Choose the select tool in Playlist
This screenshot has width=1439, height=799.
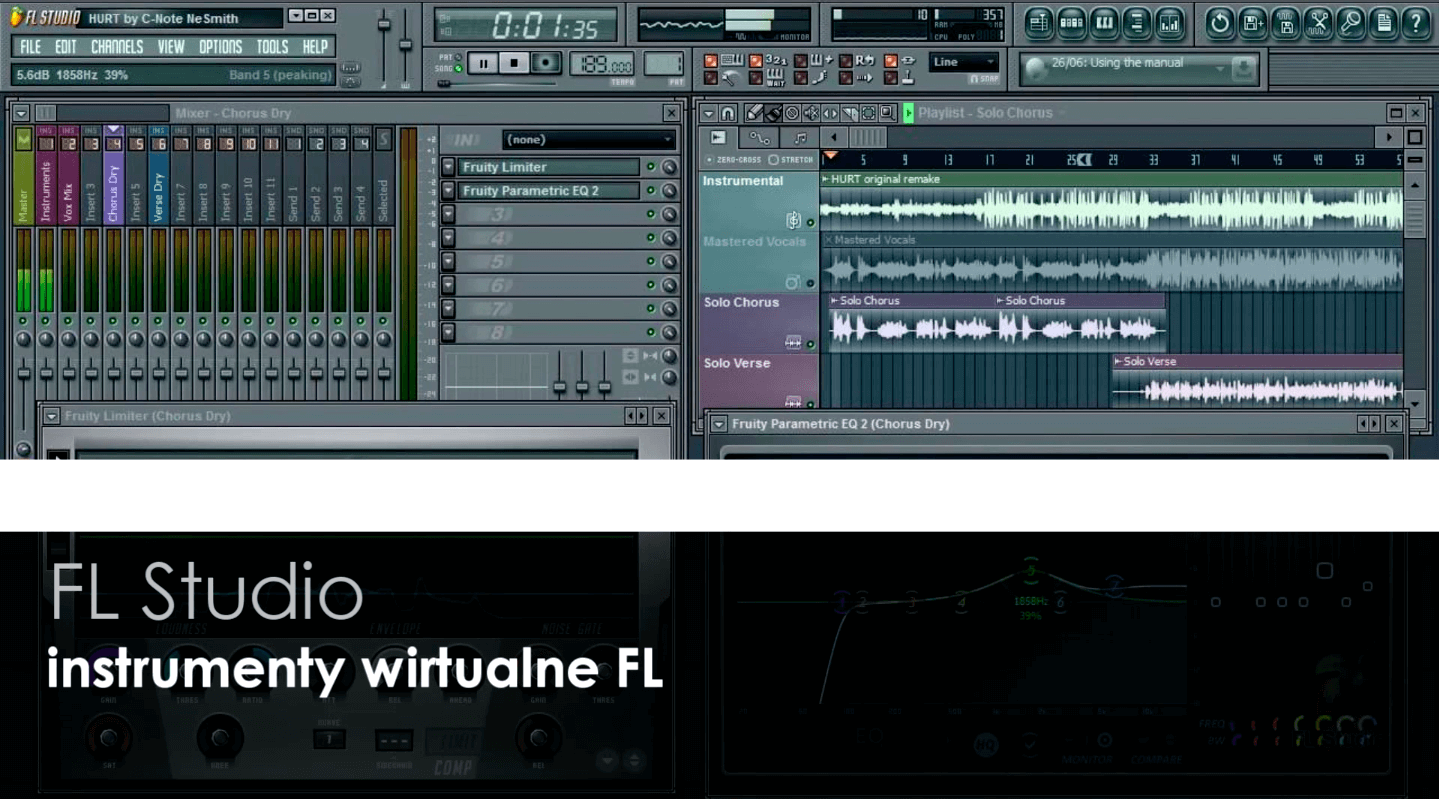(868, 113)
